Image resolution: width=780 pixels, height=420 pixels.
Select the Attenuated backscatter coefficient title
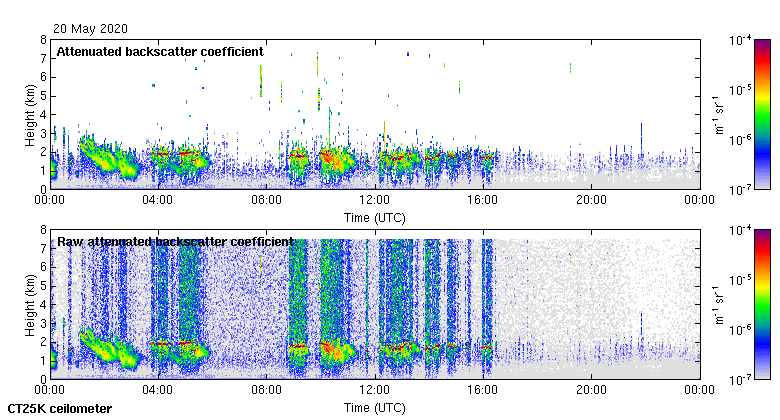coord(160,52)
